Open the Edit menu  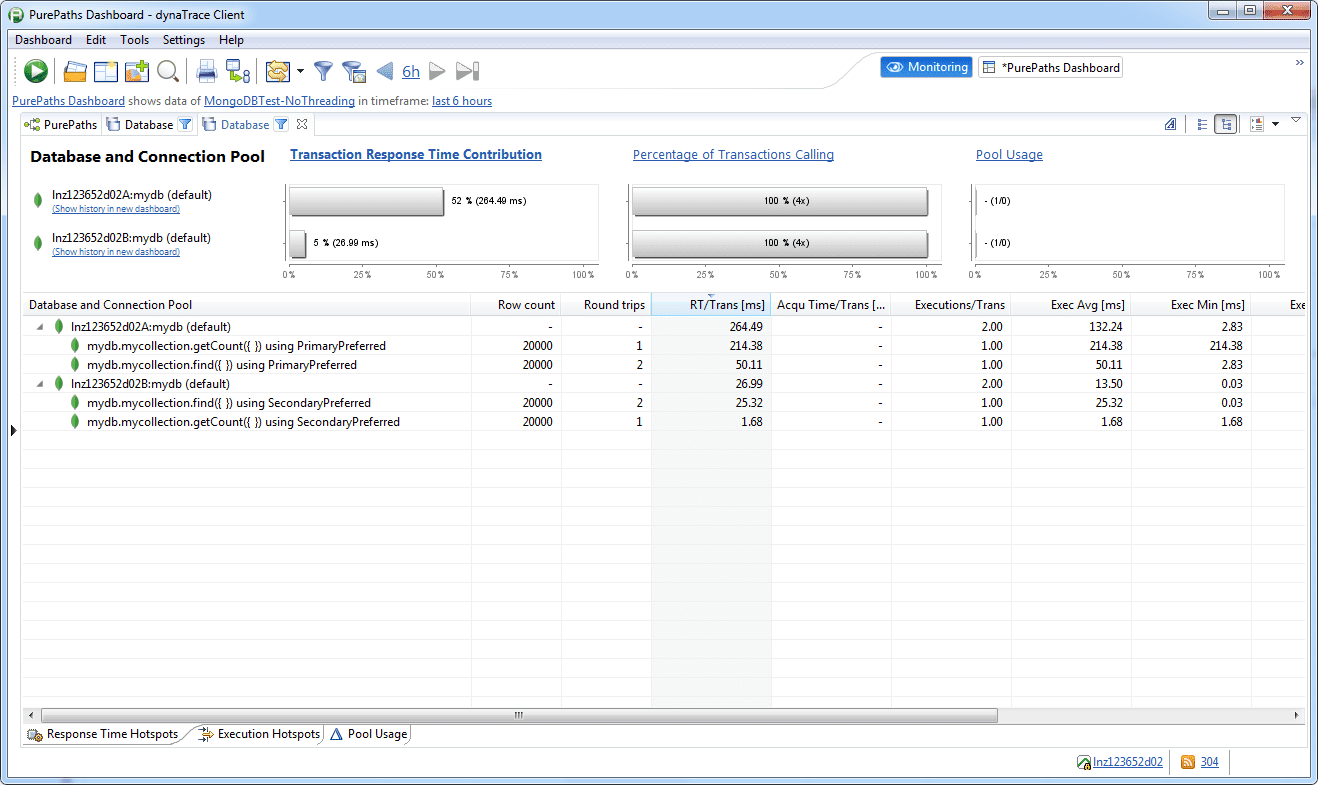96,40
